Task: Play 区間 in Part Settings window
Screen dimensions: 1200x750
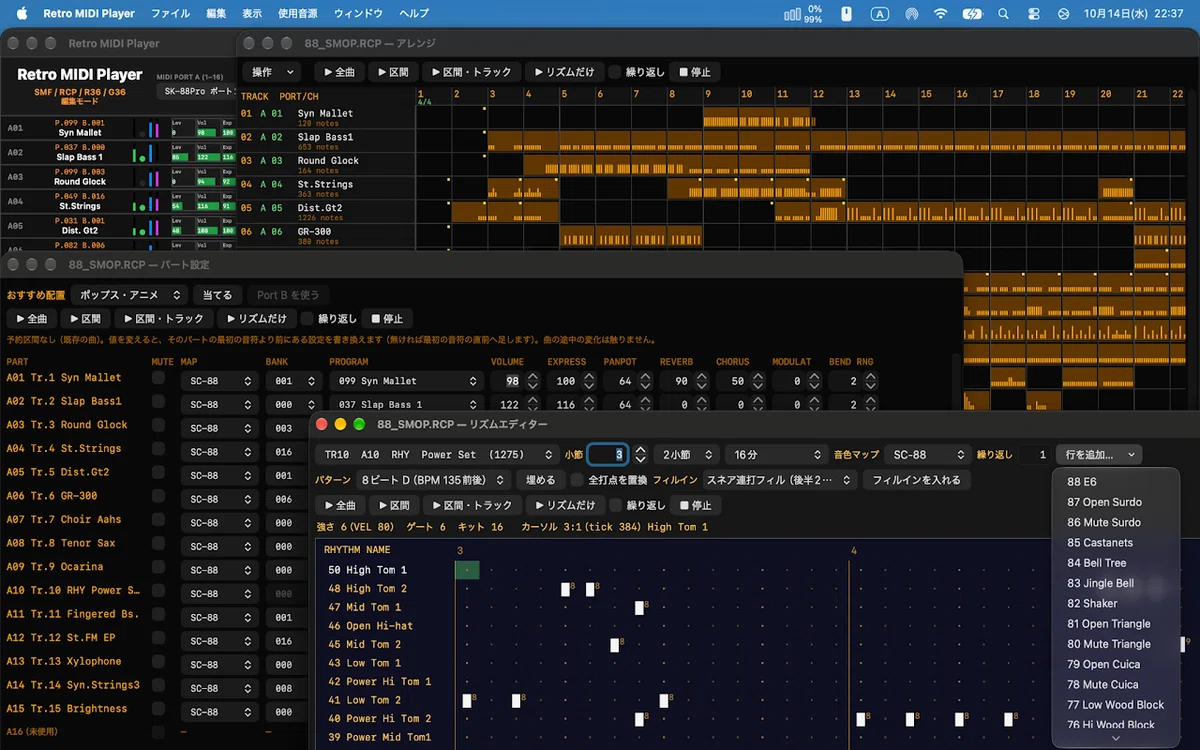Action: click(85, 318)
